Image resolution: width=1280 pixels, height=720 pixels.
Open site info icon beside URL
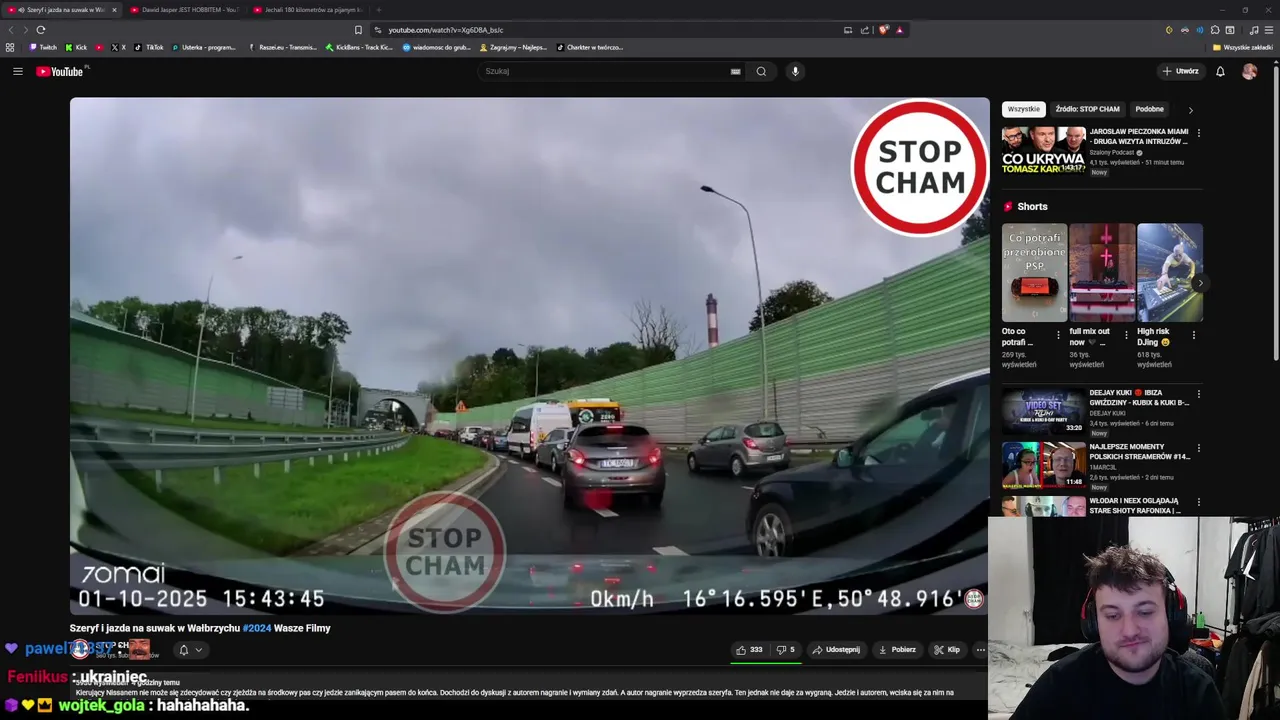point(377,30)
